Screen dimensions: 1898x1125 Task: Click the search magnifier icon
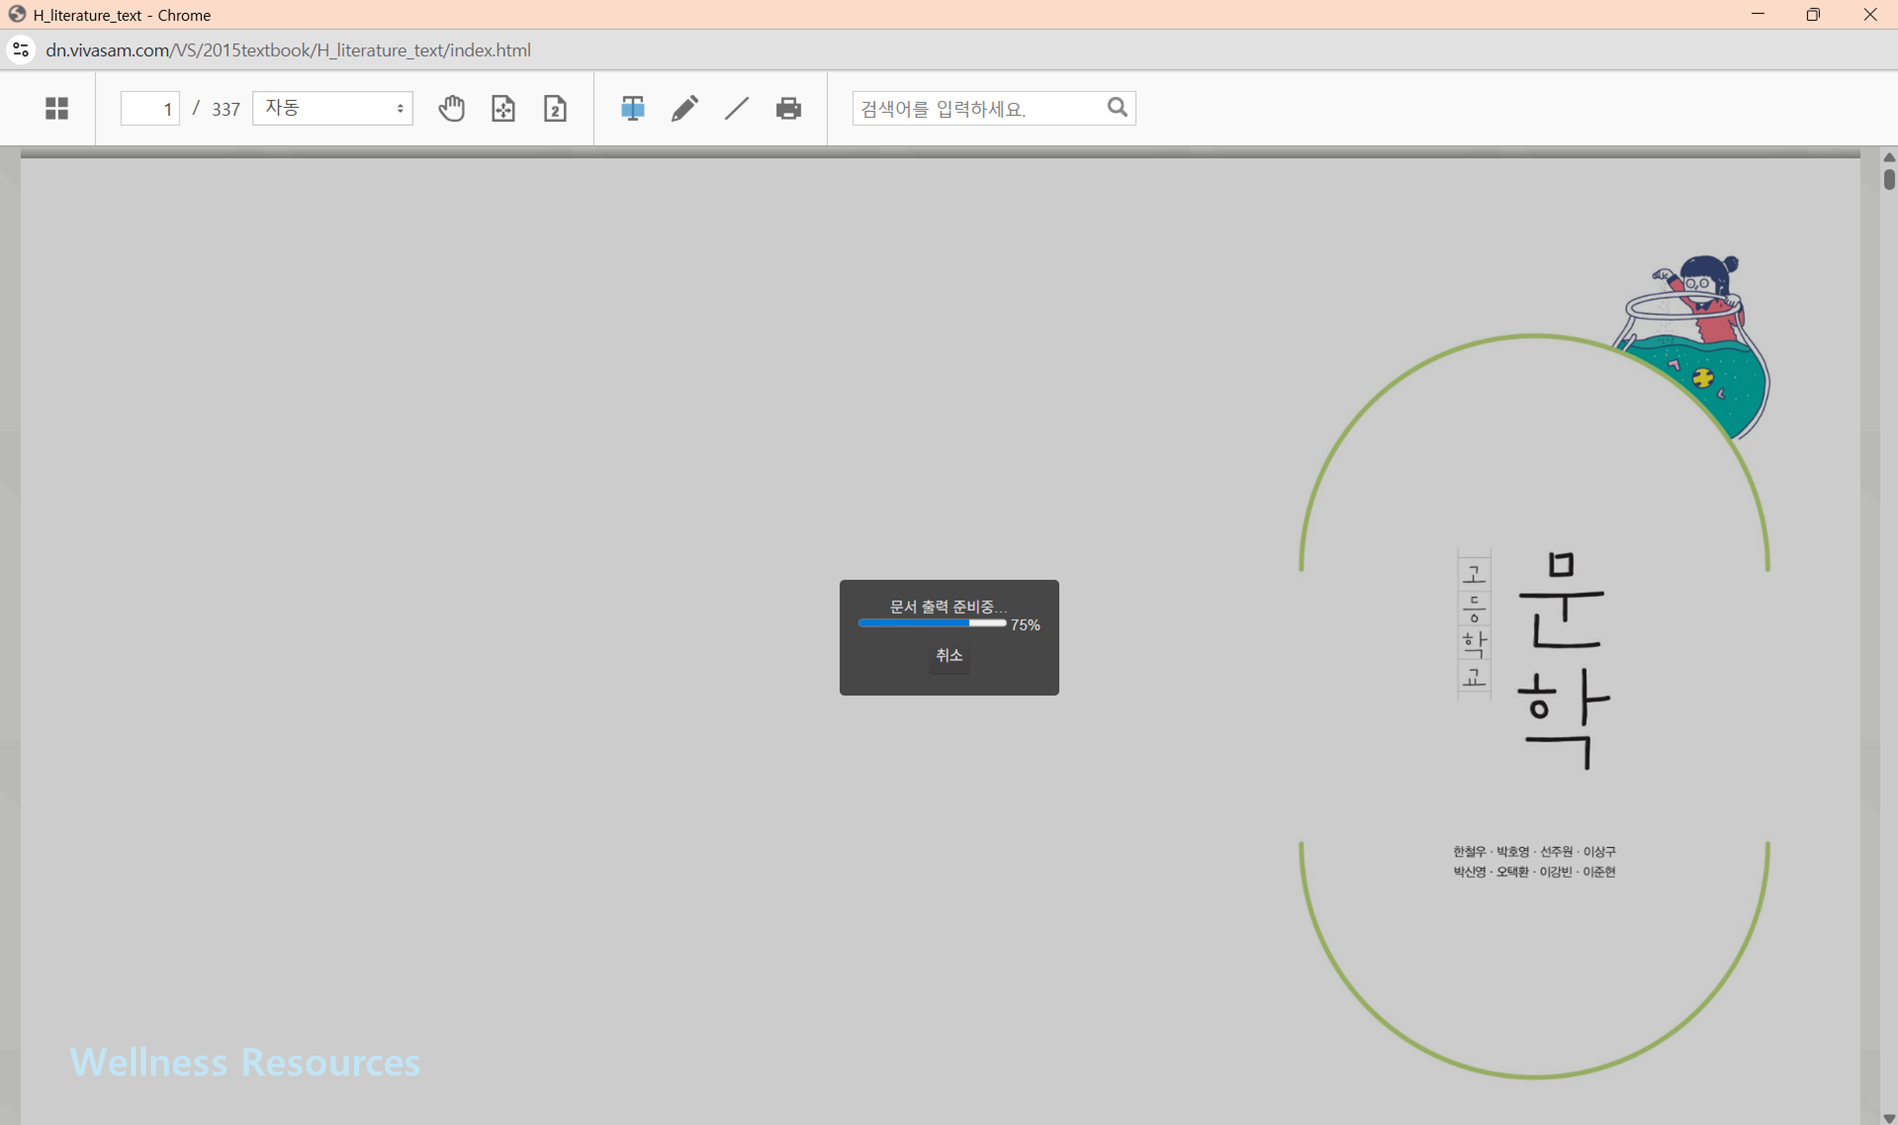tap(1117, 107)
